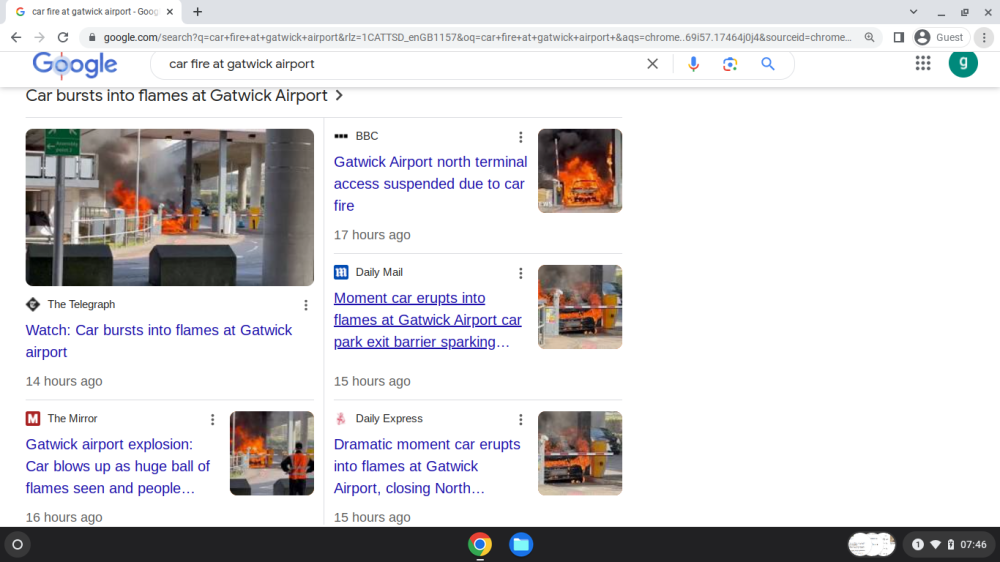Open more options for Daily Mail result
This screenshot has height=562, width=1000.
[520, 273]
